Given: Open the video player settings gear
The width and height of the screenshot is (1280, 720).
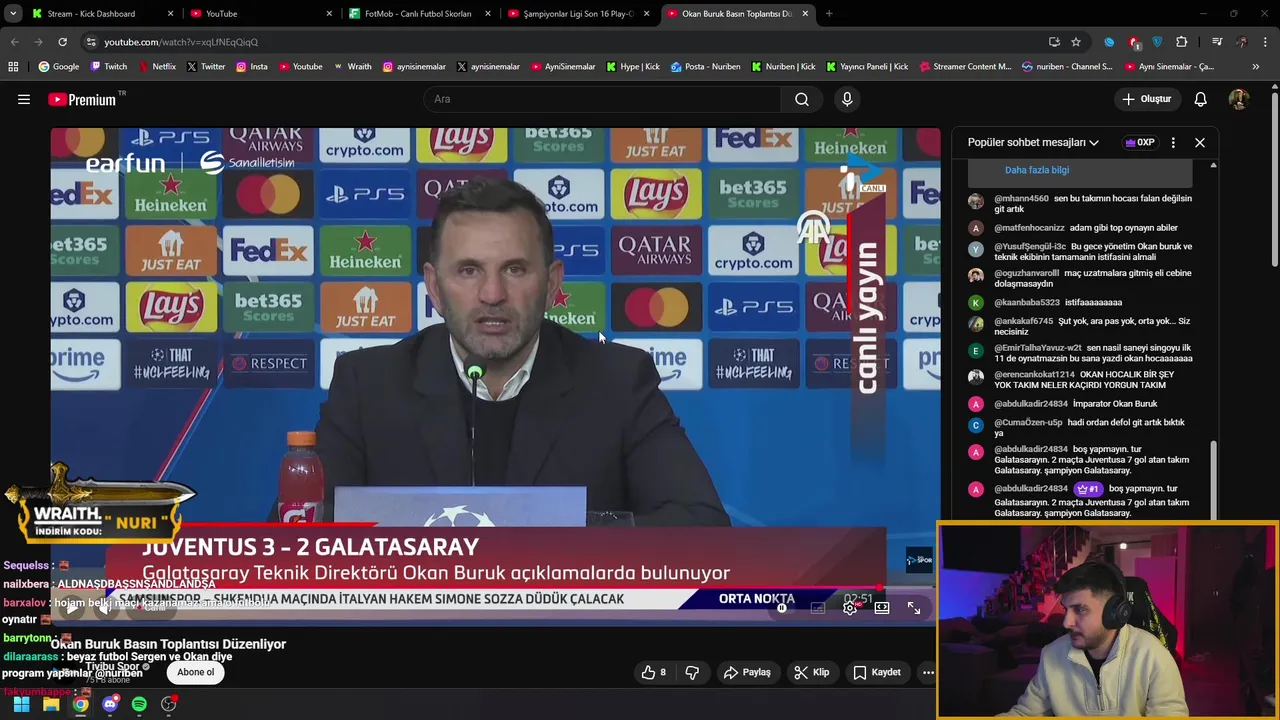Looking at the screenshot, I should [x=849, y=607].
